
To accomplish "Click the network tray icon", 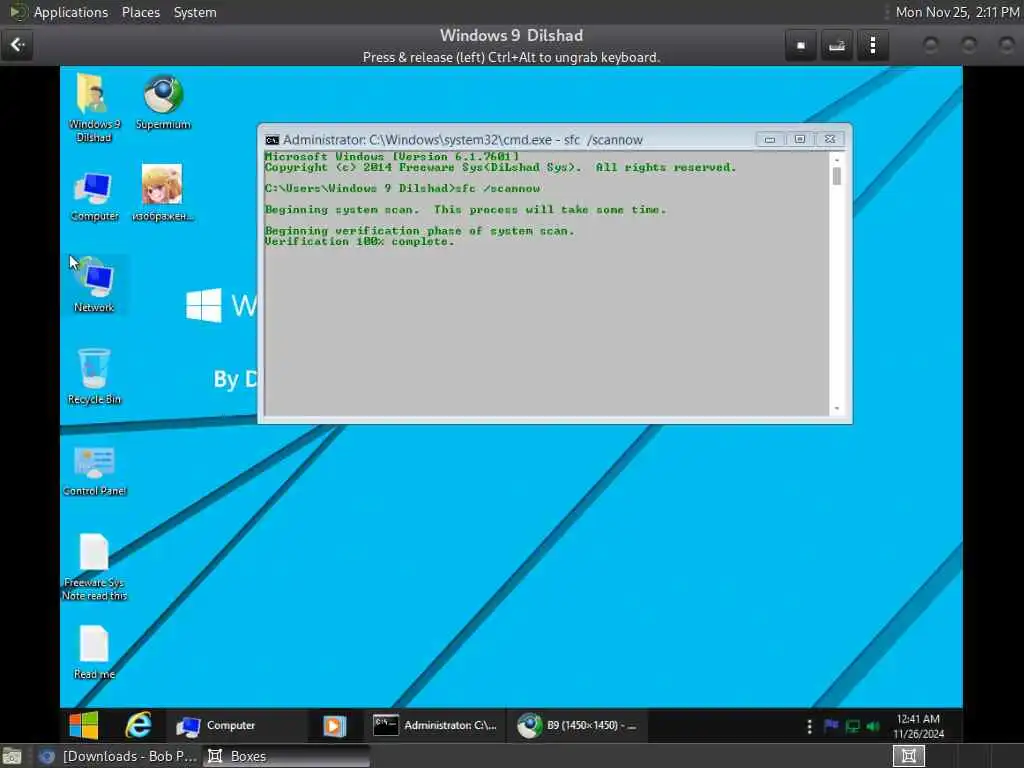I will (852, 726).
